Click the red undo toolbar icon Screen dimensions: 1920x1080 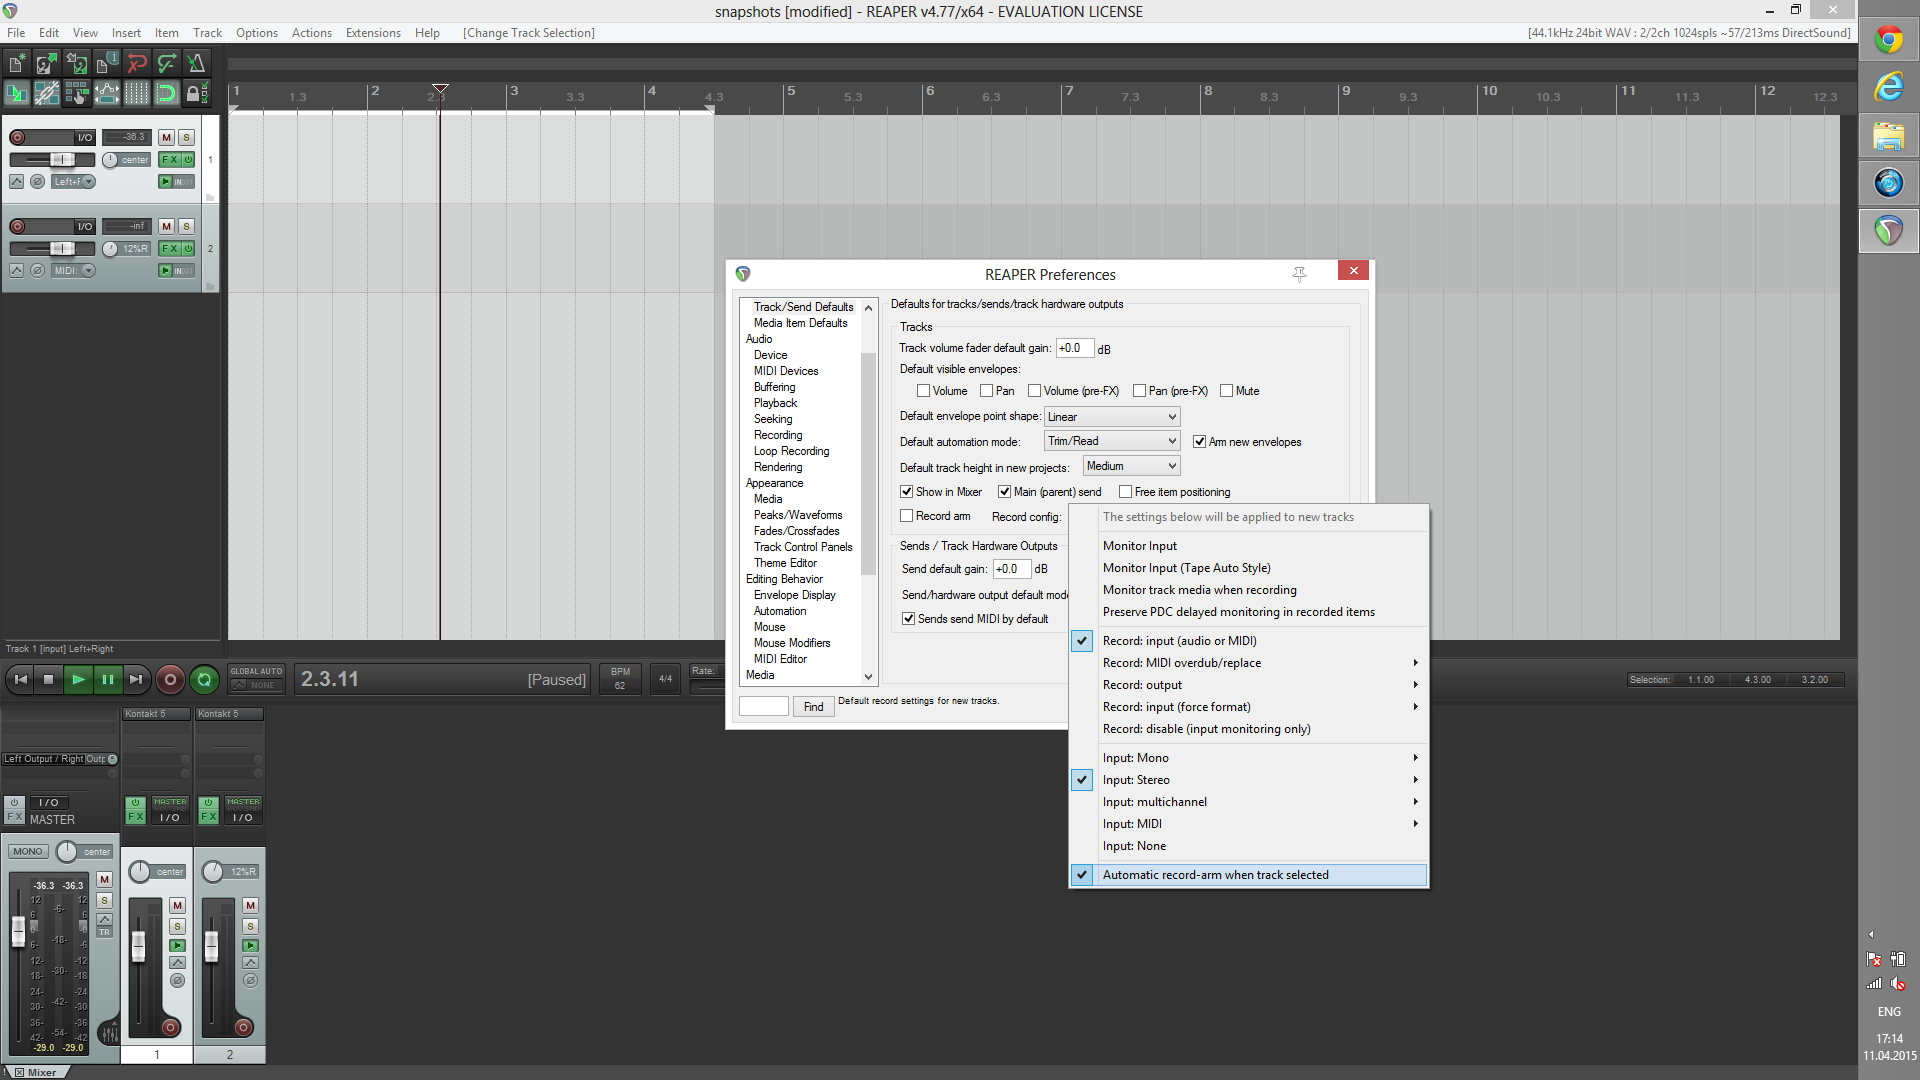tap(137, 64)
